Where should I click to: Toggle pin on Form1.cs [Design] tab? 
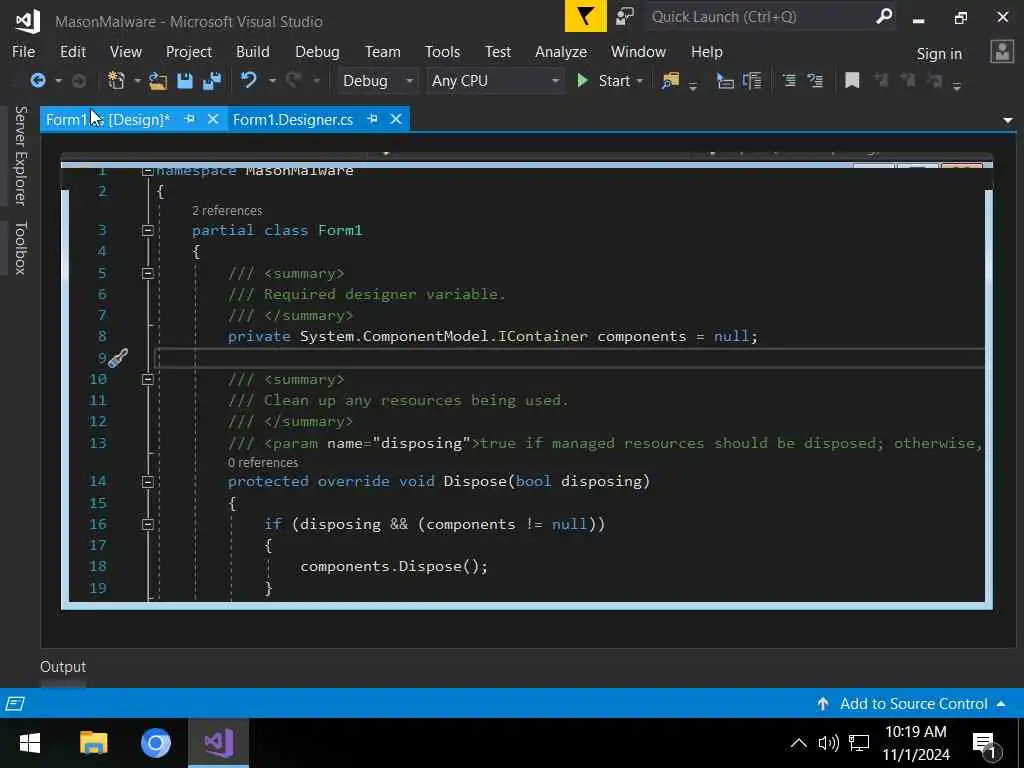click(189, 119)
